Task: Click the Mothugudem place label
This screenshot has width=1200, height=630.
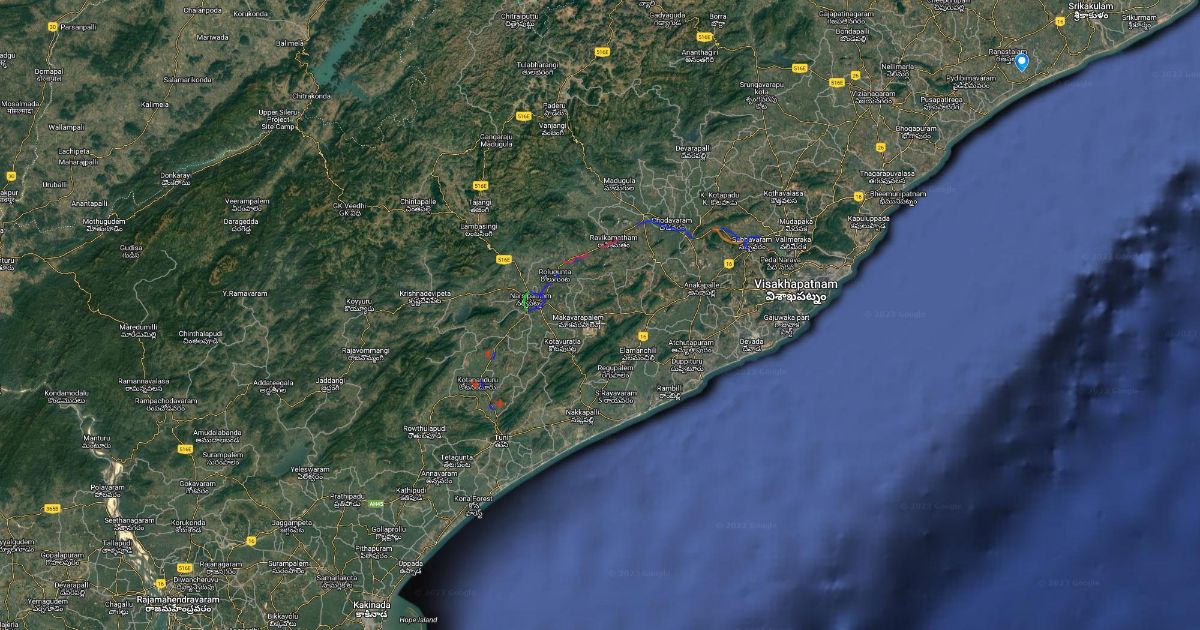Action: click(x=104, y=224)
